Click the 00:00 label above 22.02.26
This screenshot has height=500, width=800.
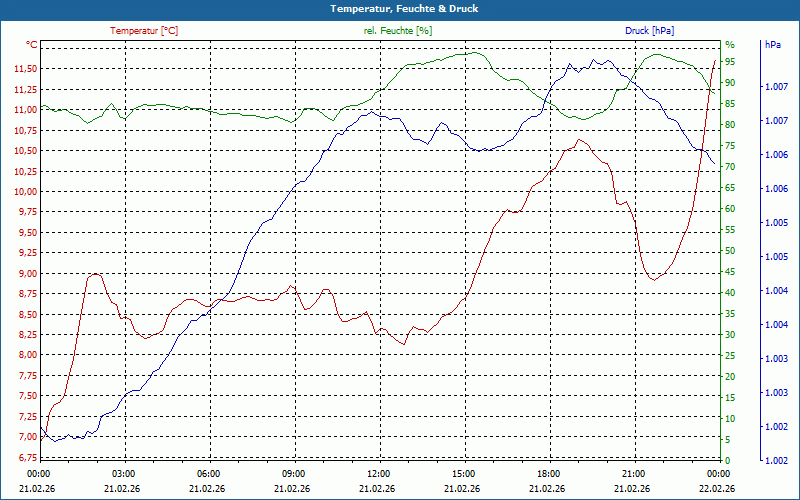(718, 473)
